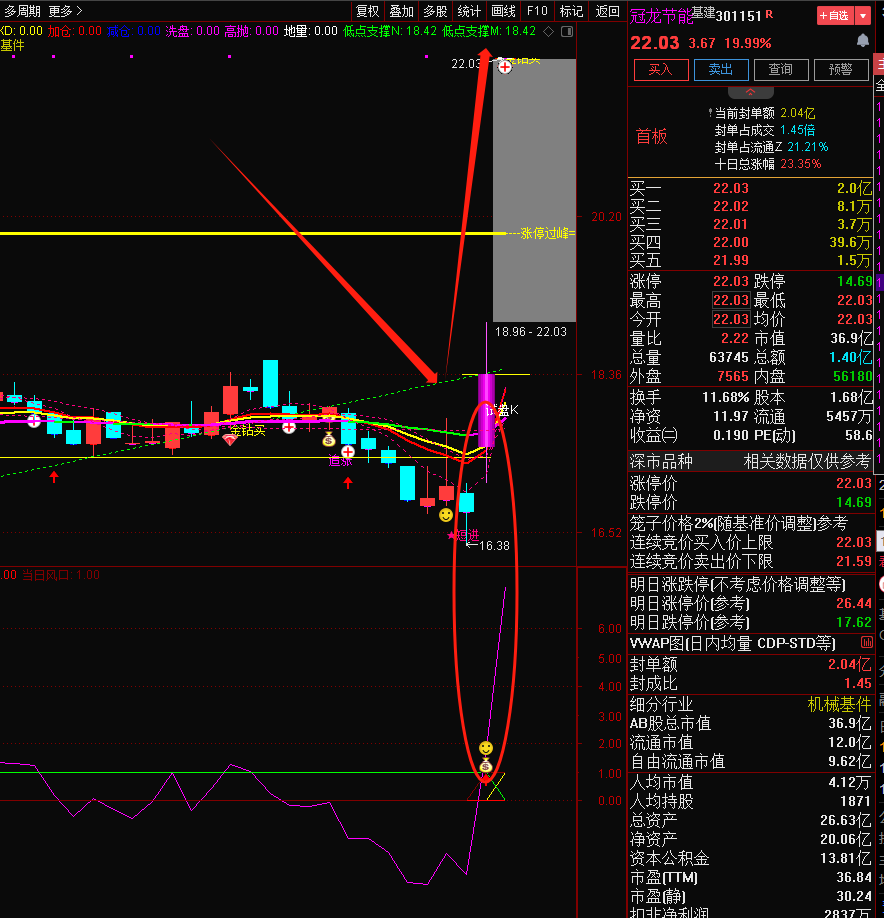Click the 预警 alert button
This screenshot has height=918, width=884.
point(841,70)
